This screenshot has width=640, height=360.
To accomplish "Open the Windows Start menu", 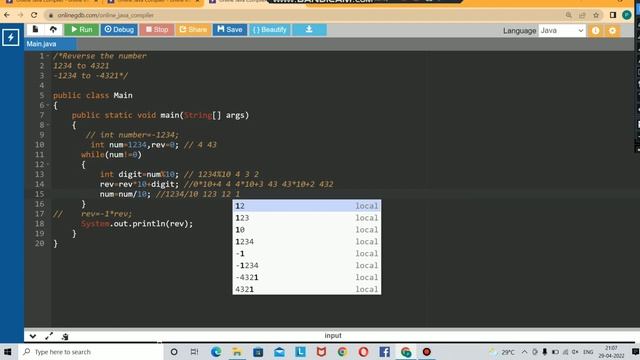I will click(x=8, y=351).
